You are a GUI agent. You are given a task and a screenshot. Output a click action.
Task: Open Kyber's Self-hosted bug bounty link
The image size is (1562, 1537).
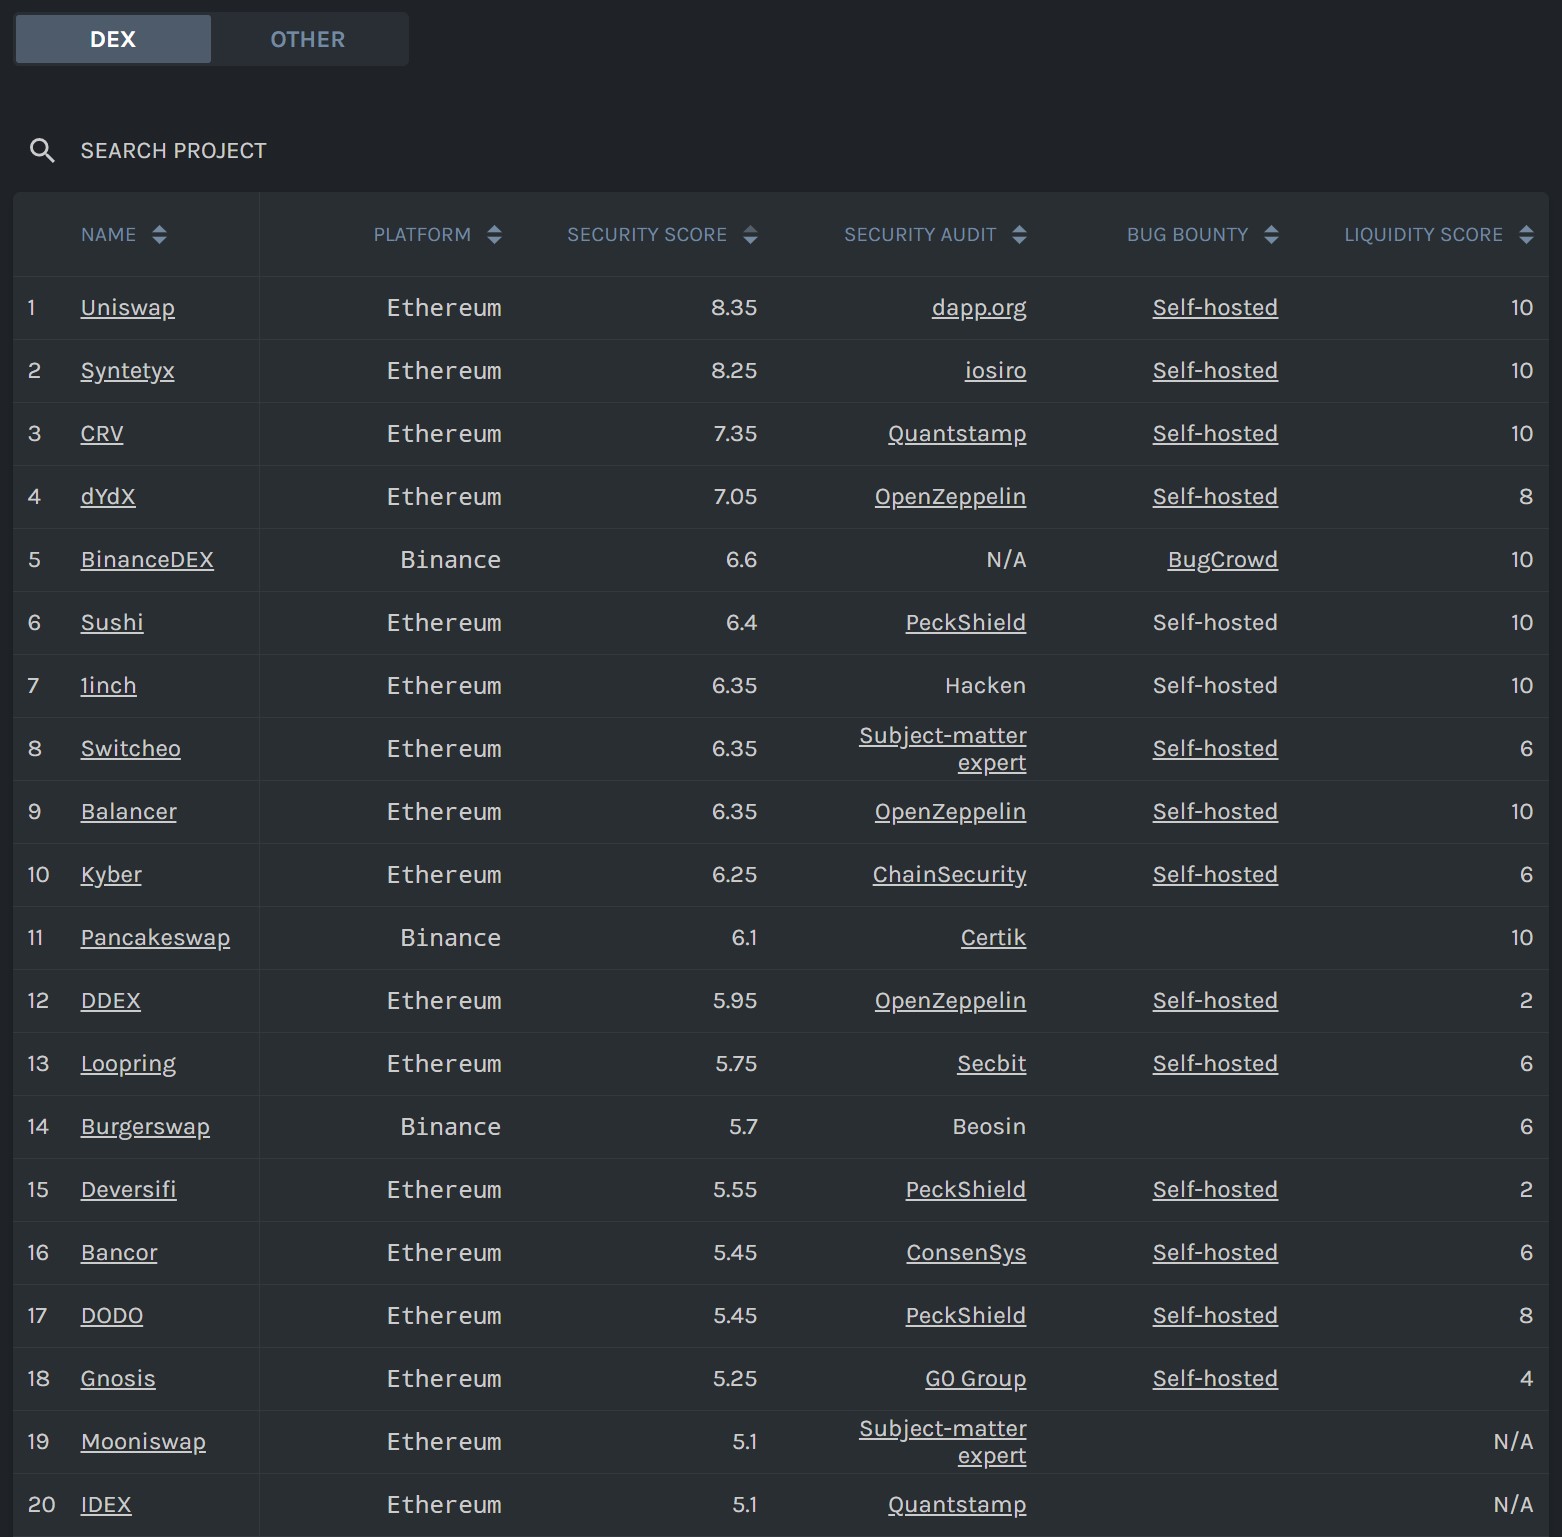pyautogui.click(x=1215, y=875)
